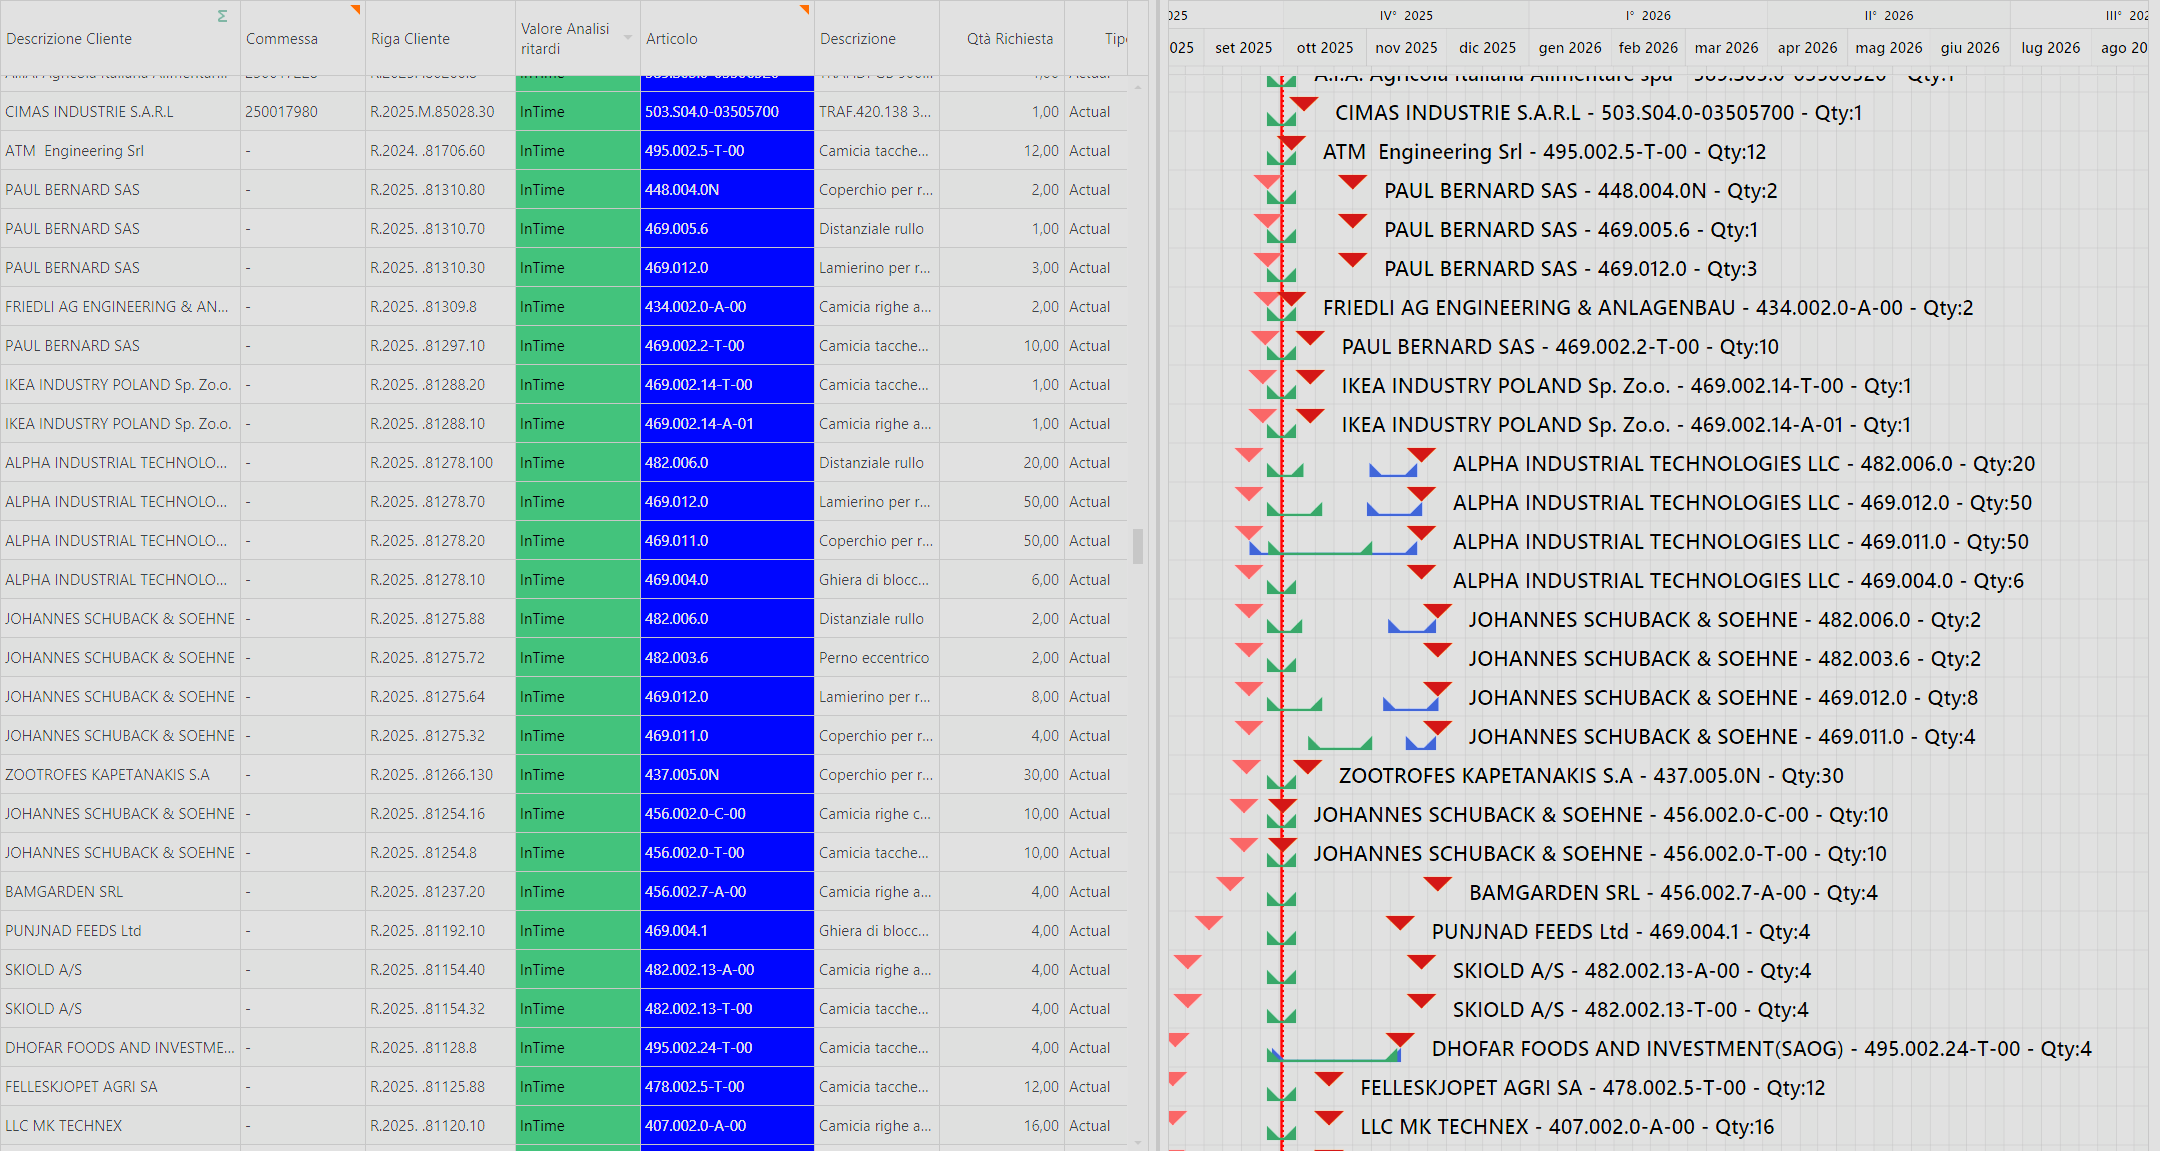Click the orange filter indicator on Commessa header
The width and height of the screenshot is (2160, 1151).
click(355, 9)
